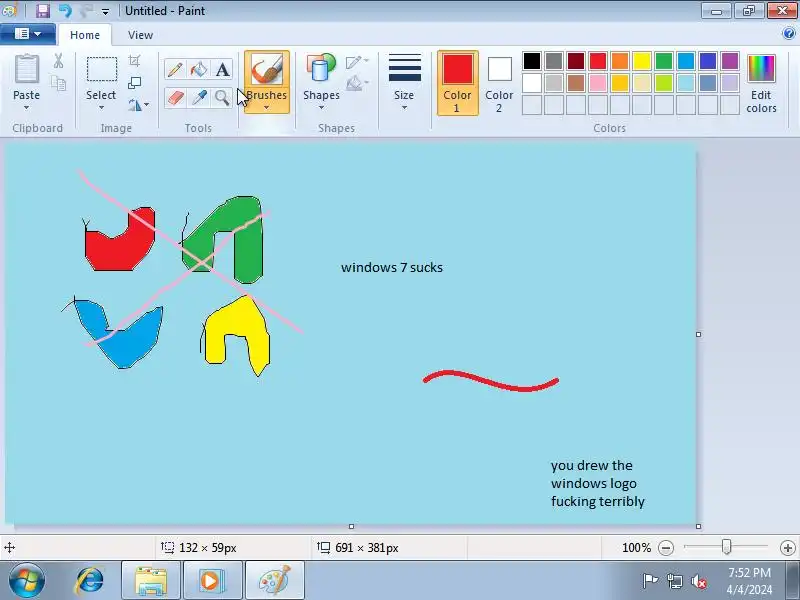
Task: Pick the yellow color swatch
Action: (x=642, y=61)
